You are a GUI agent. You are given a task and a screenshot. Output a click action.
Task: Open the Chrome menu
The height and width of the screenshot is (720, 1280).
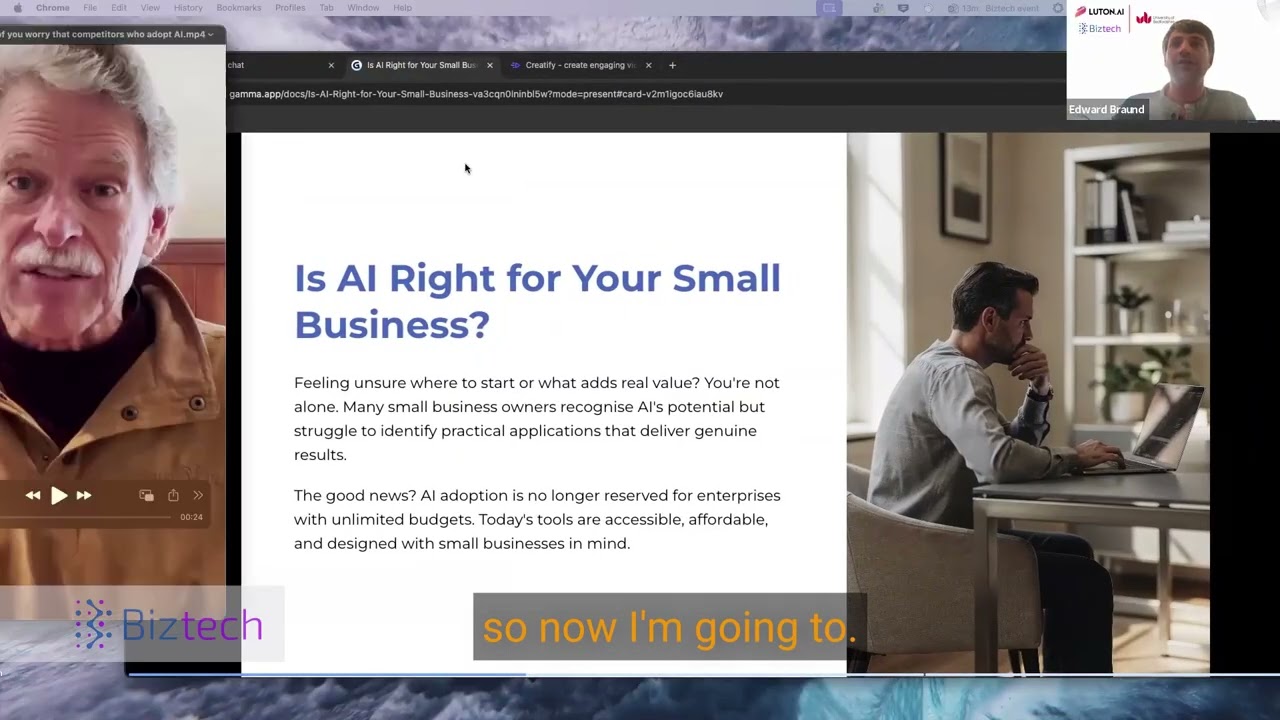click(53, 8)
